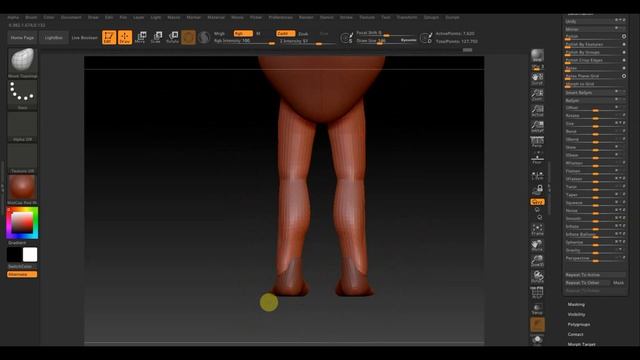Click the BPR render icon
This screenshot has width=640, height=360.
[537, 56]
